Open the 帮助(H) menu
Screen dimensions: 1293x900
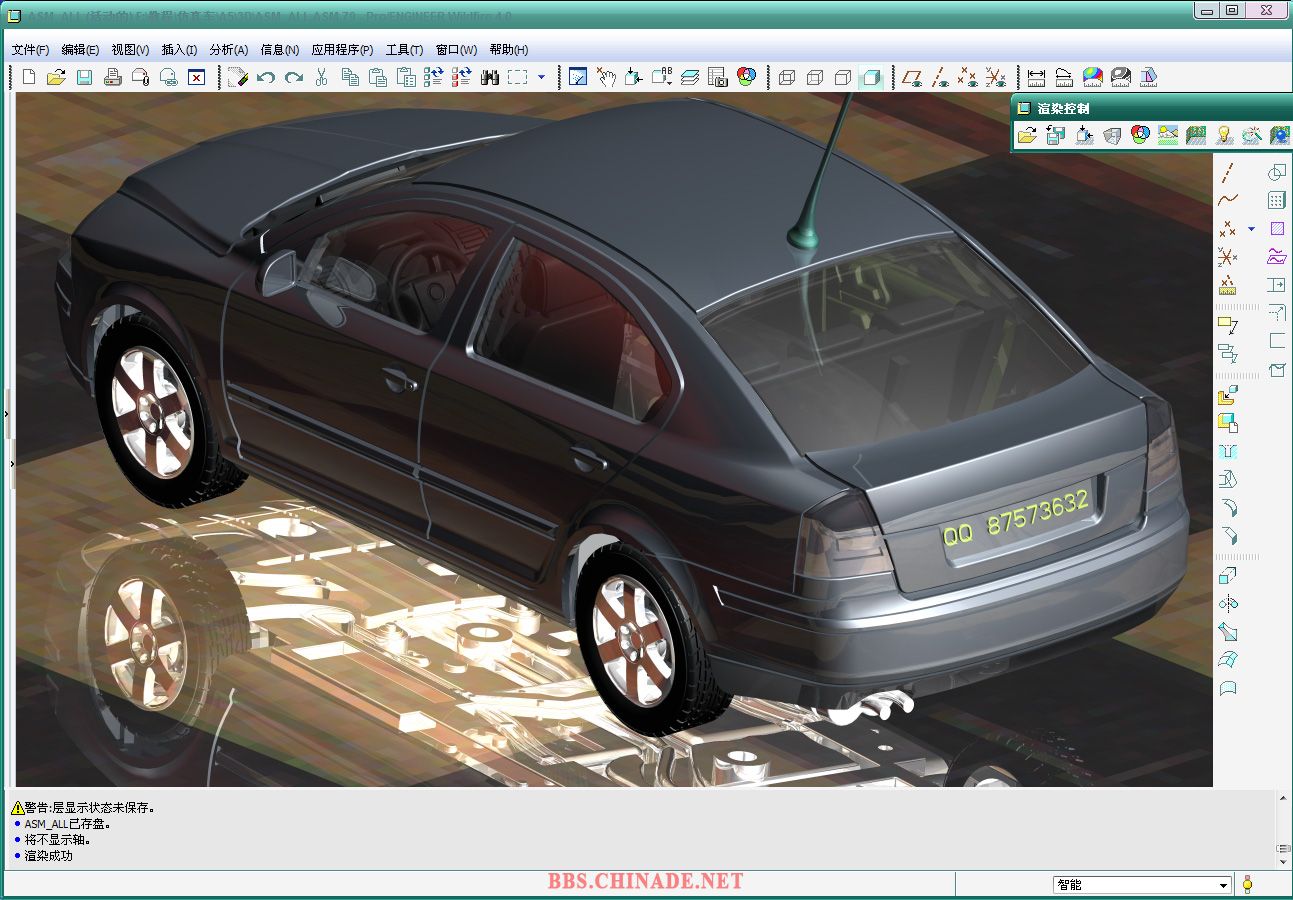tap(509, 49)
